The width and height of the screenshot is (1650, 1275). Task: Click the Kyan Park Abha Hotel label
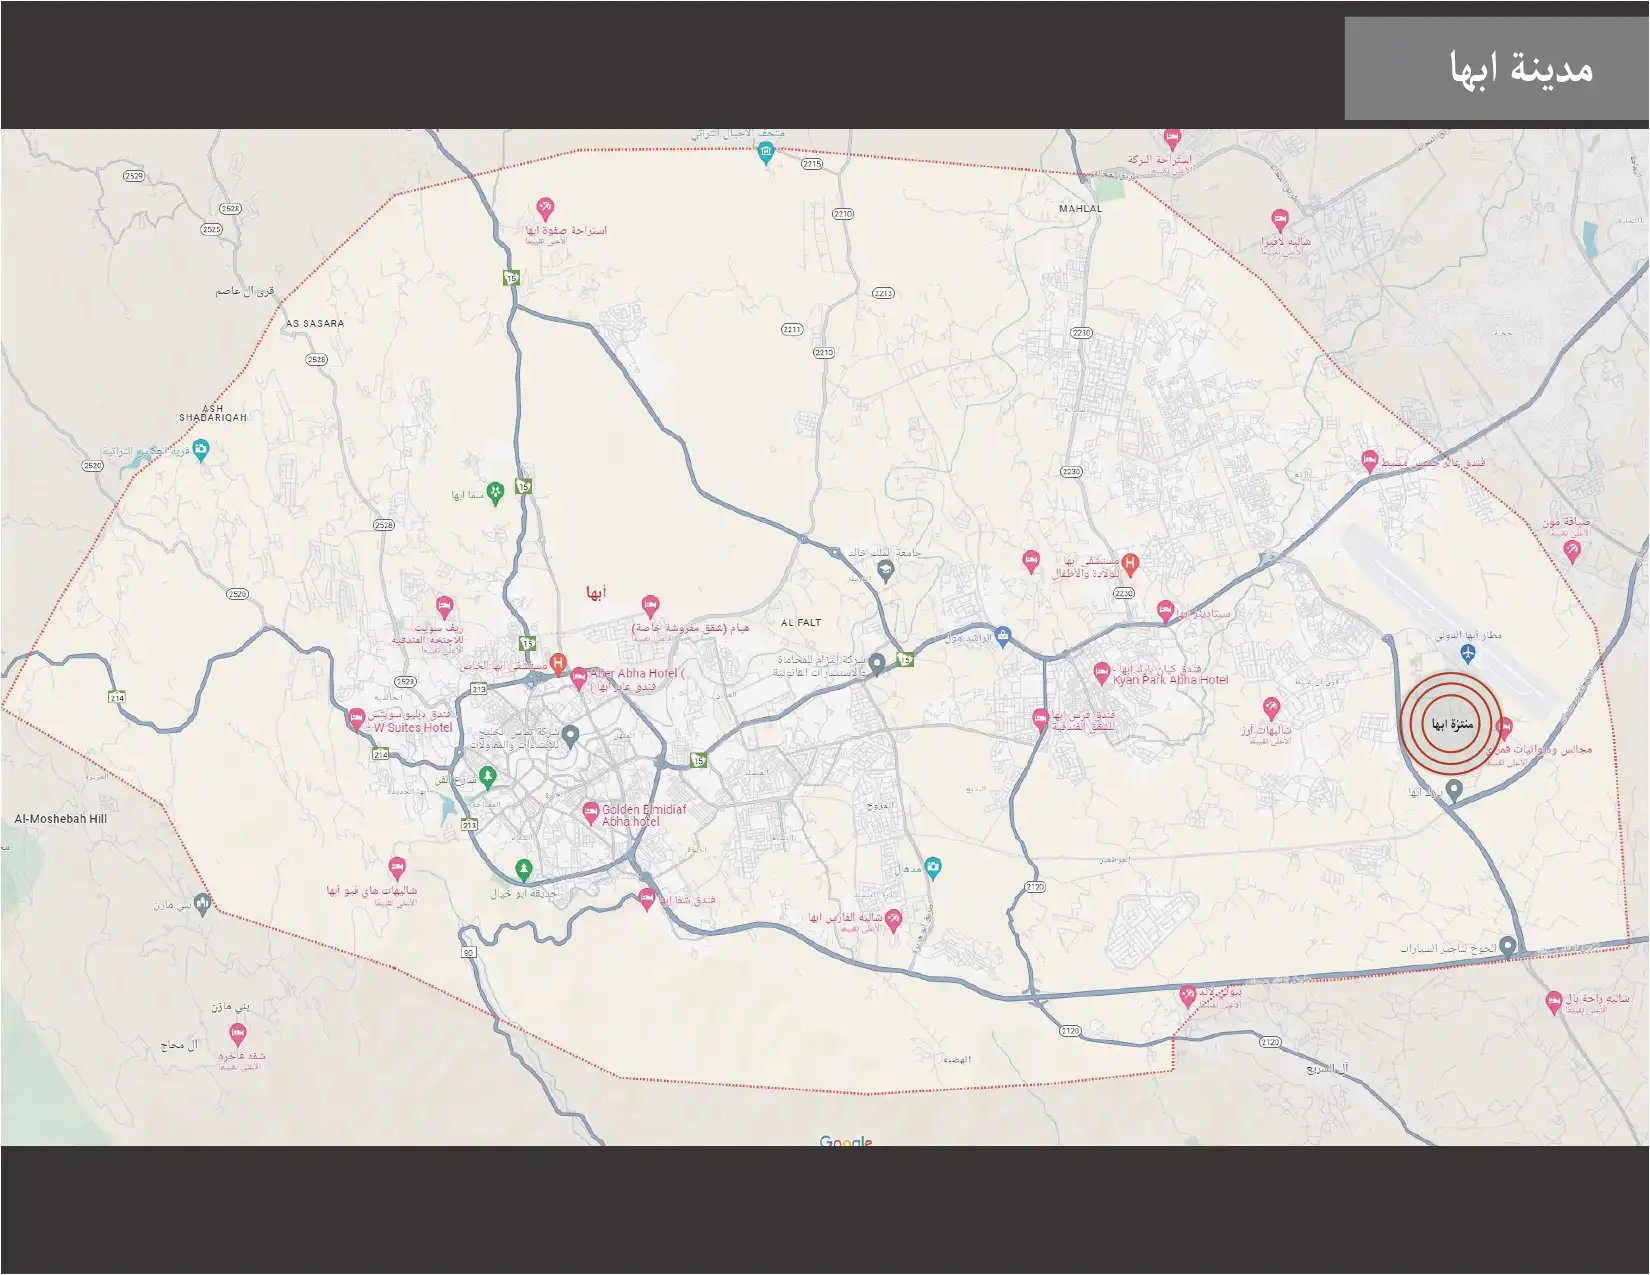click(x=1170, y=680)
